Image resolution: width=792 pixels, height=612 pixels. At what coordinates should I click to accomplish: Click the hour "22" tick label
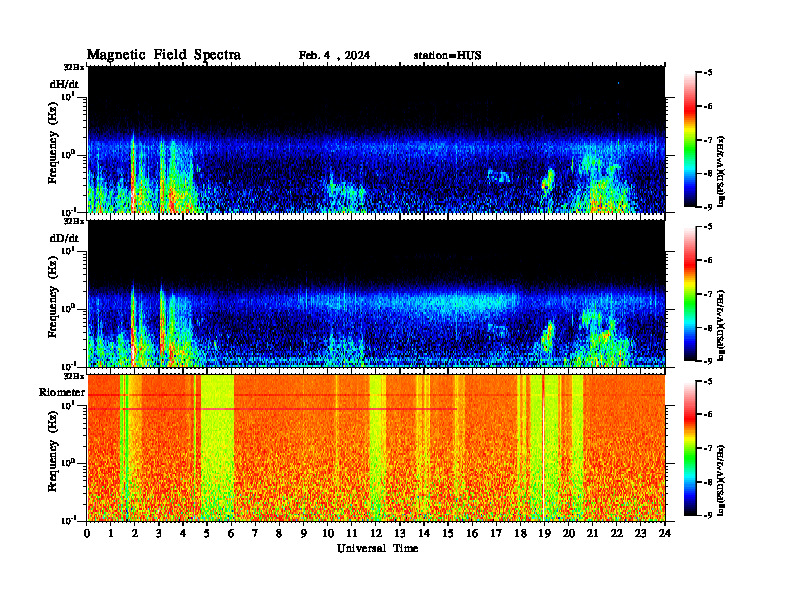(617, 533)
